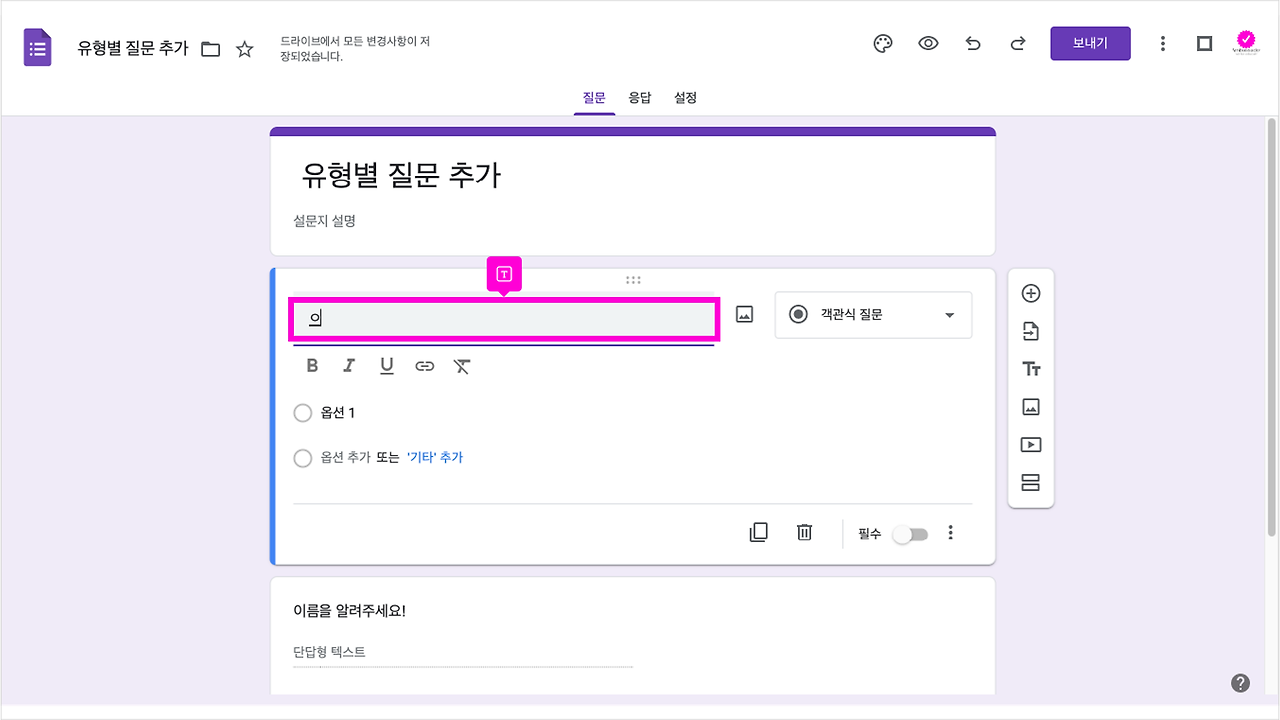Image resolution: width=1280 pixels, height=720 pixels.
Task: Enable the 필수 (required) switch
Action: pyautogui.click(x=909, y=534)
